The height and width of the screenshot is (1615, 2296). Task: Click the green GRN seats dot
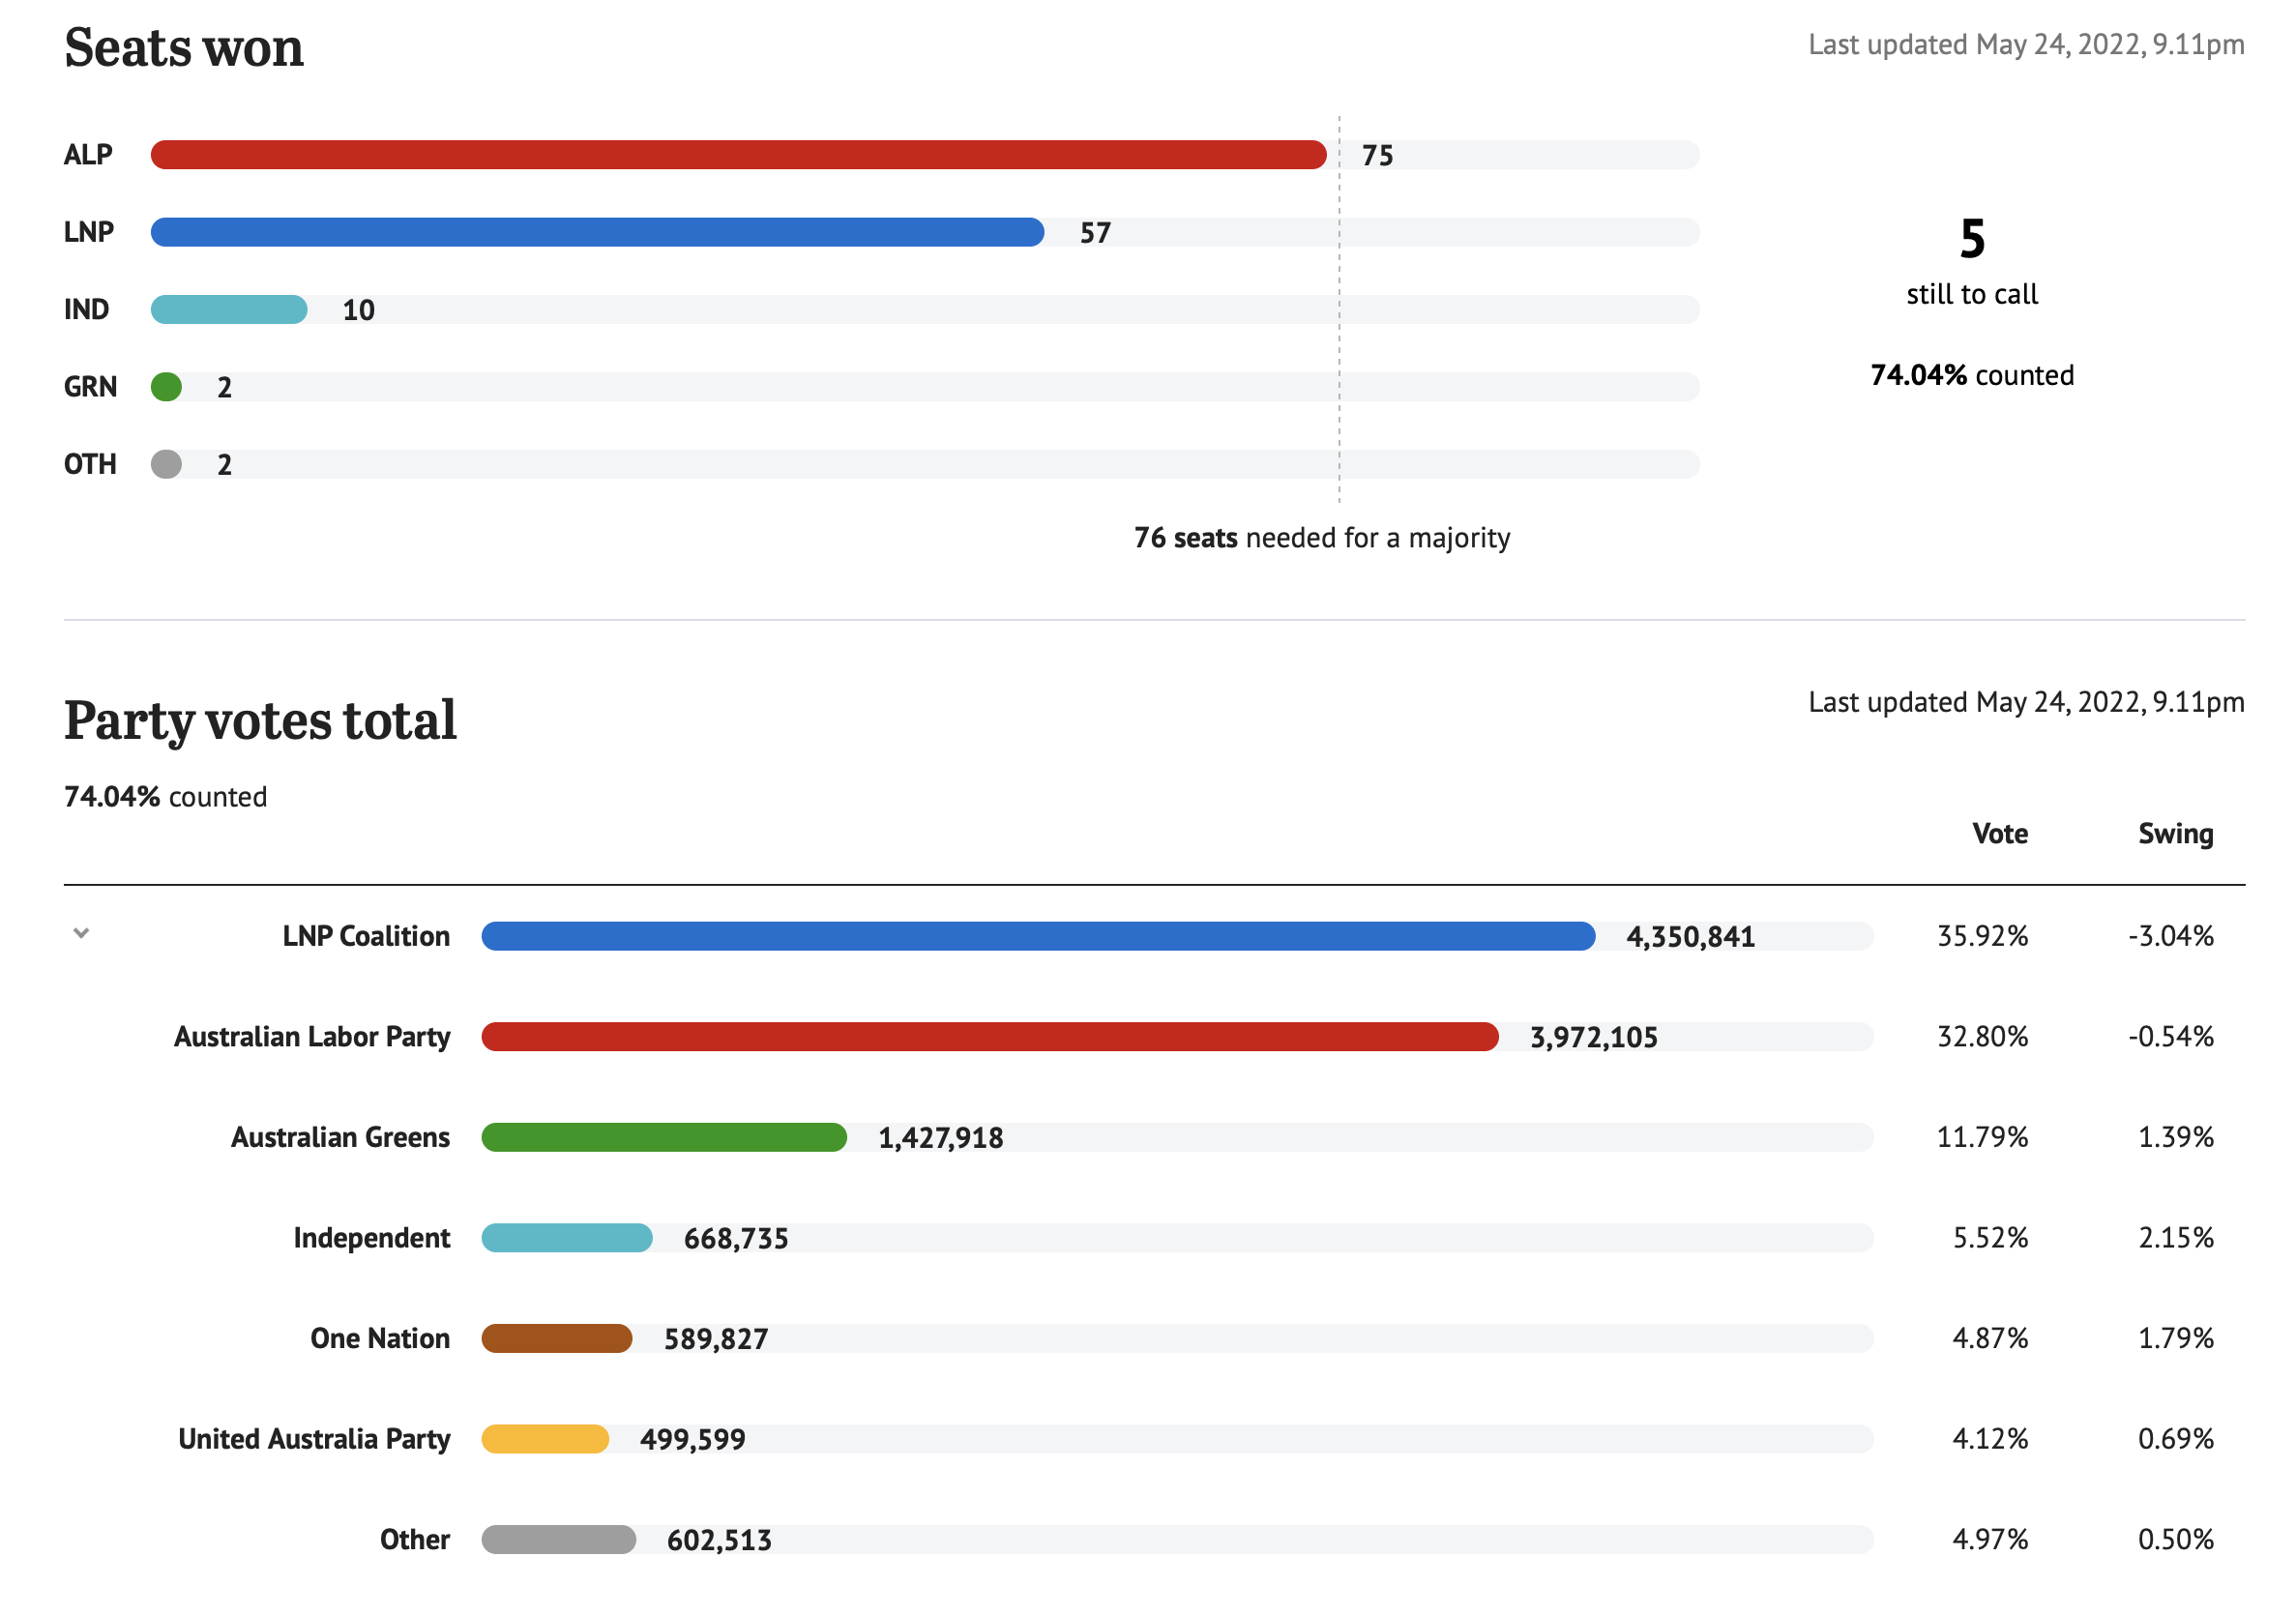click(x=166, y=387)
